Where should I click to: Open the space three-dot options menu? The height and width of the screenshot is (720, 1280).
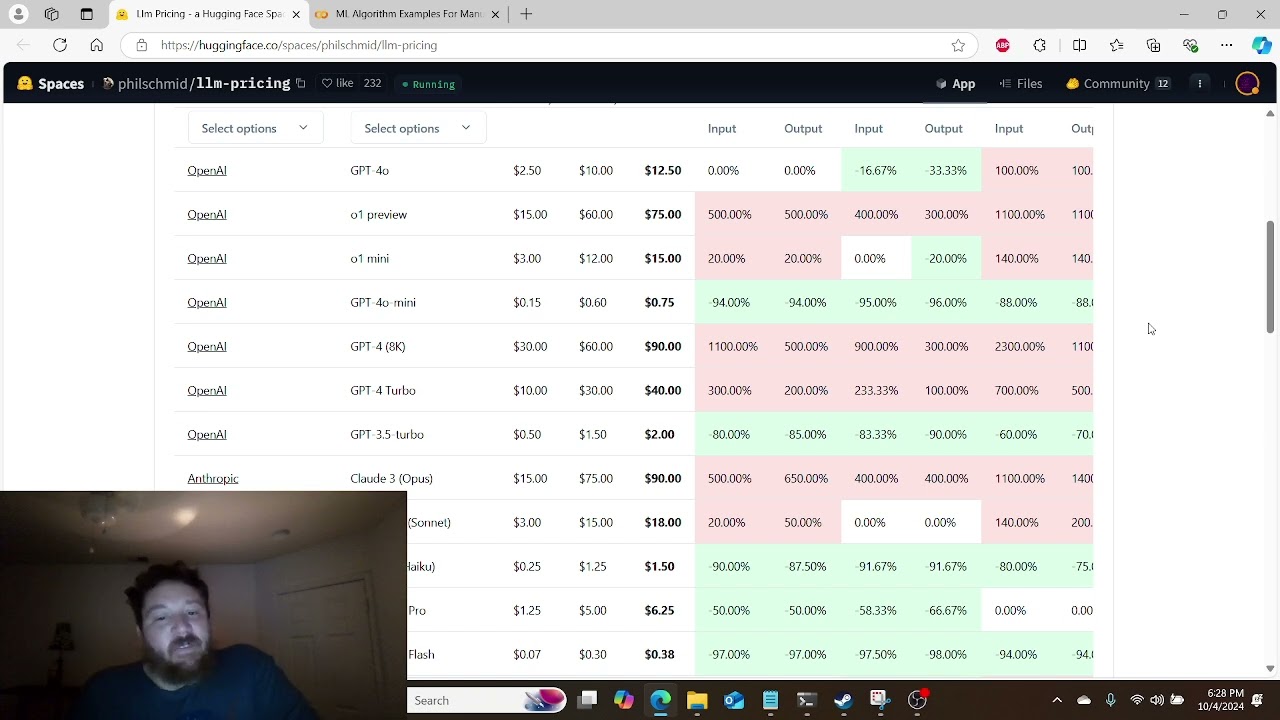1200,84
